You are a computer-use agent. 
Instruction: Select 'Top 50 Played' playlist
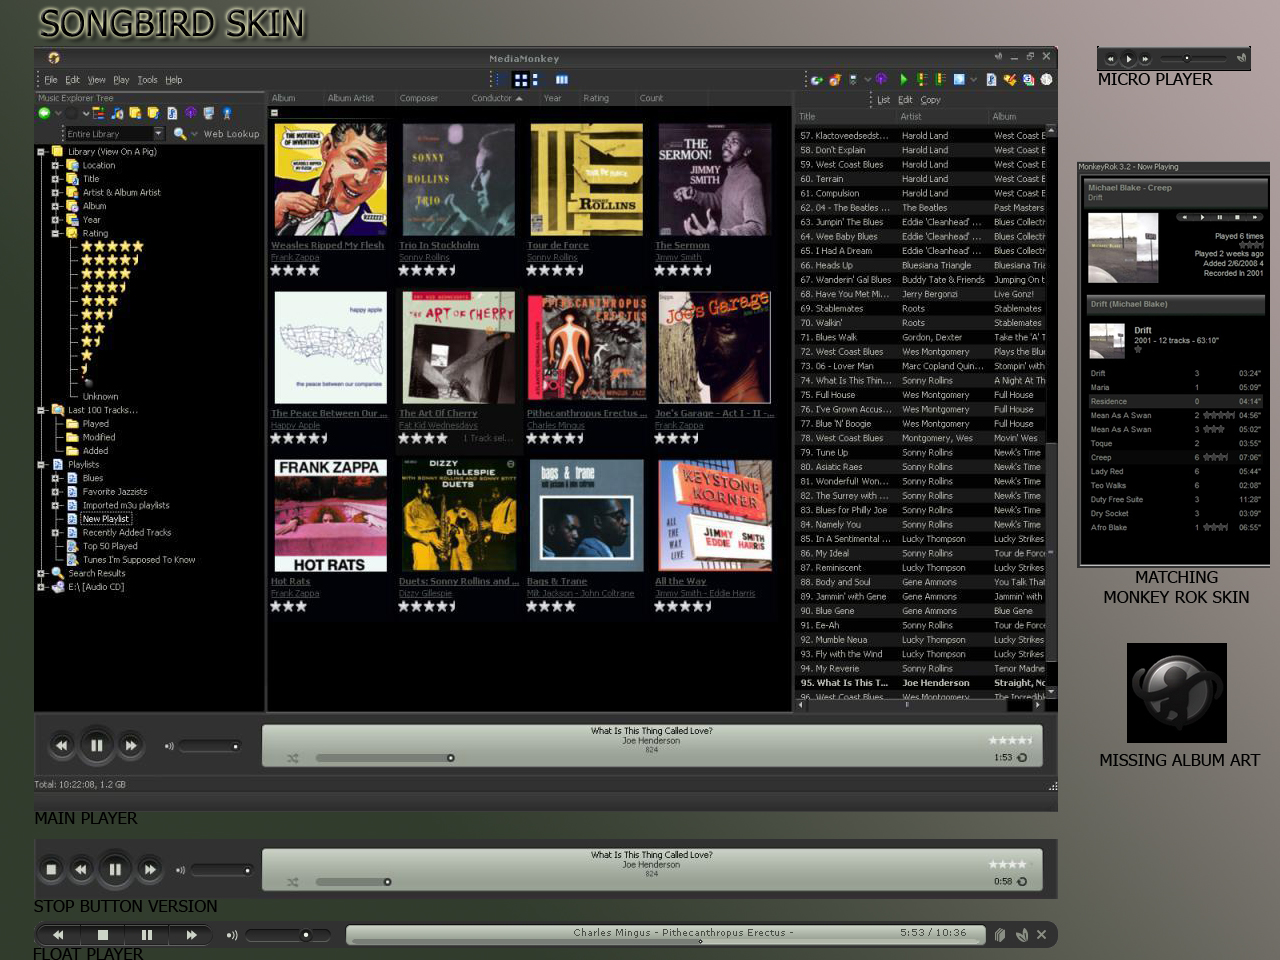pos(110,546)
